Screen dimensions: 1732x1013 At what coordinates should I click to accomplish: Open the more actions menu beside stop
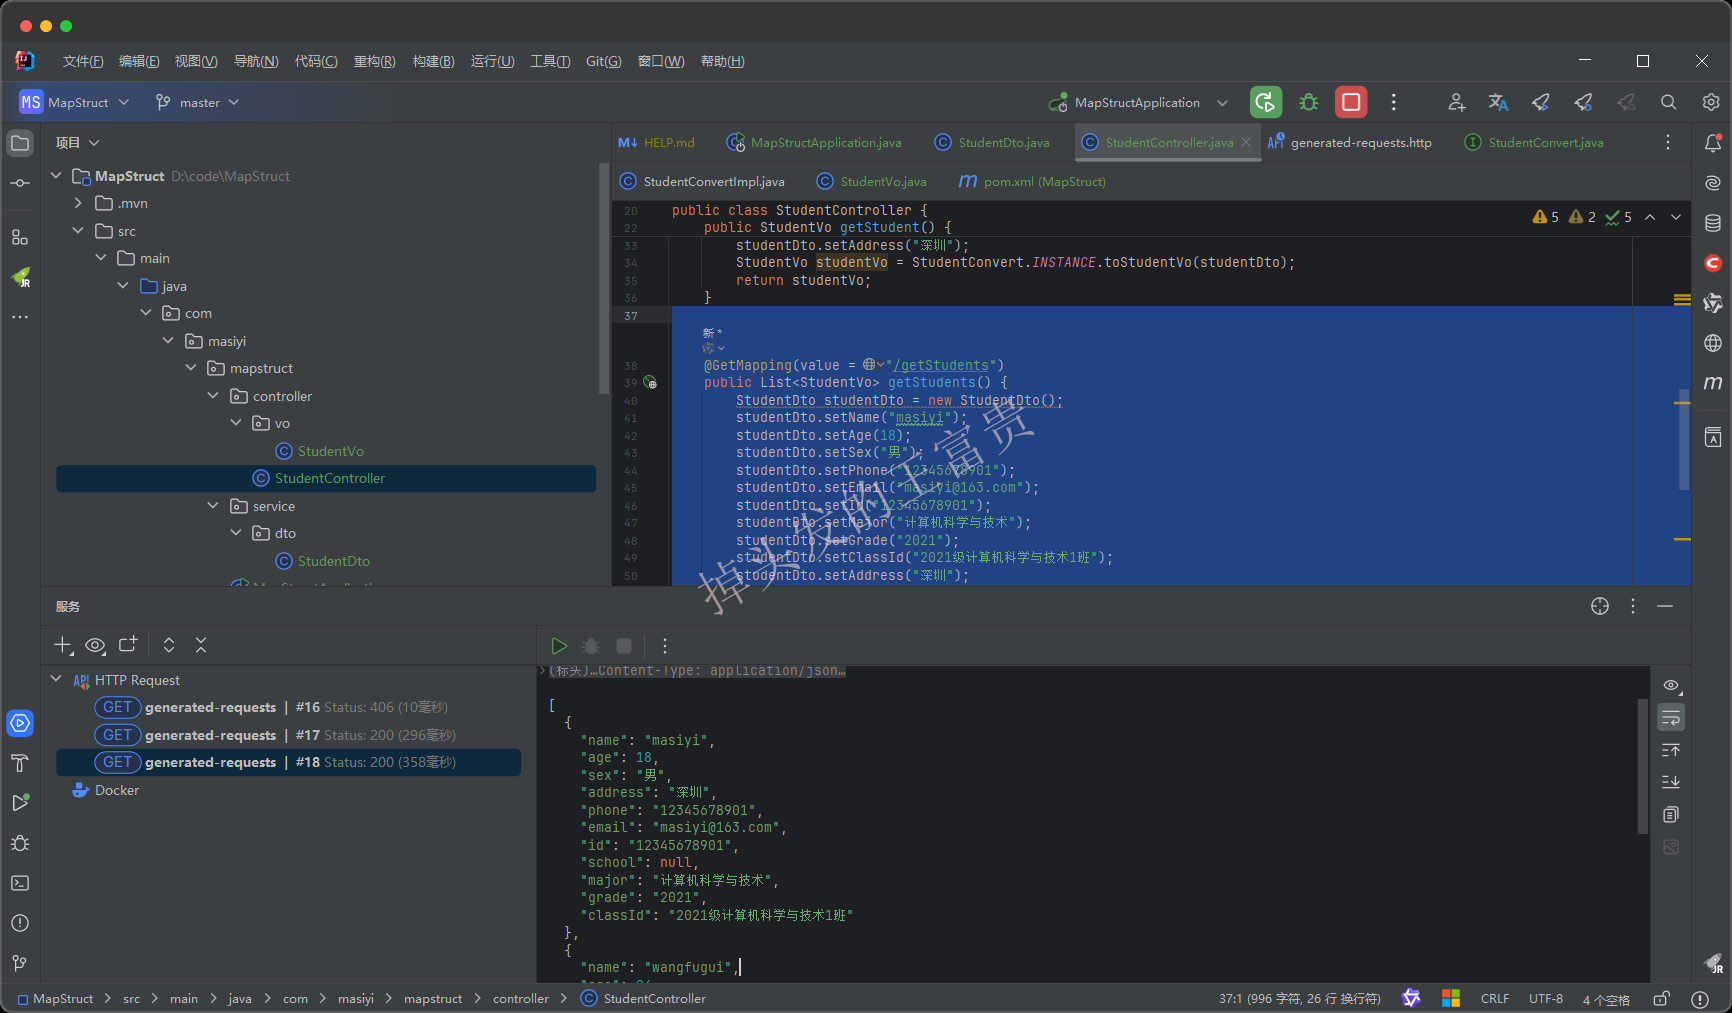pos(1393,102)
